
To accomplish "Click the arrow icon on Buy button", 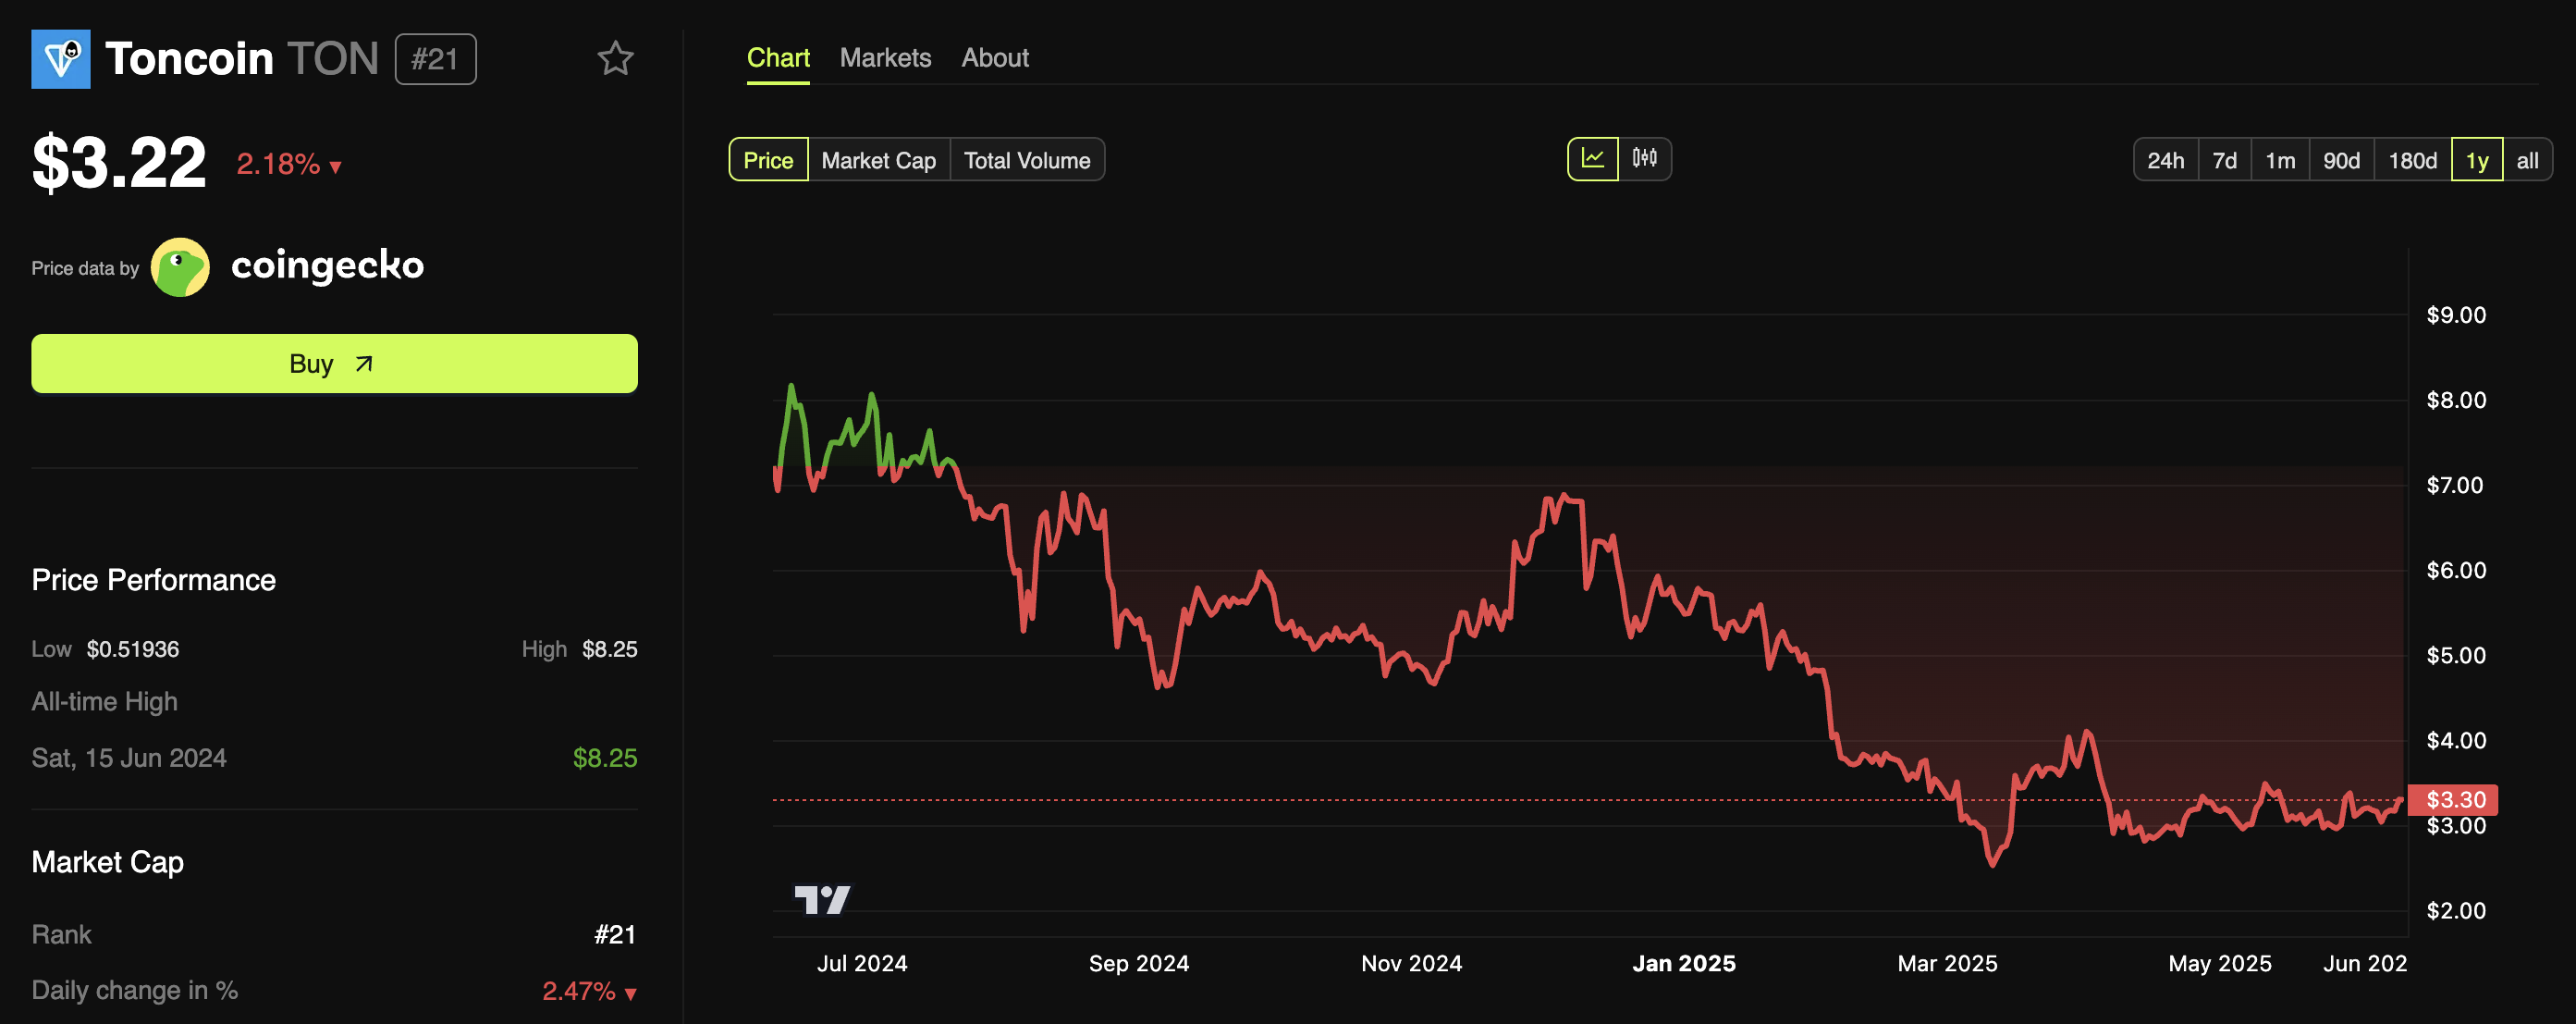I will [364, 364].
